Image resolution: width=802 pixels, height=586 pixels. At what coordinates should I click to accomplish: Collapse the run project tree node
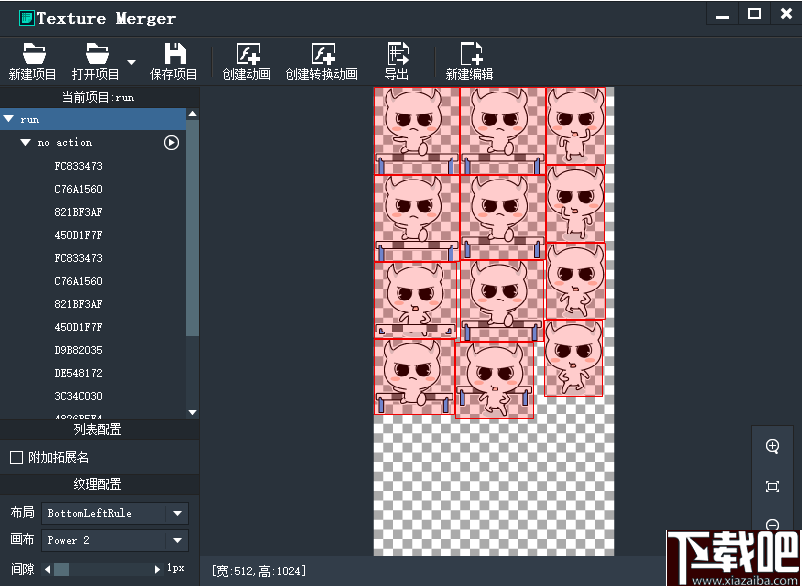coord(11,118)
